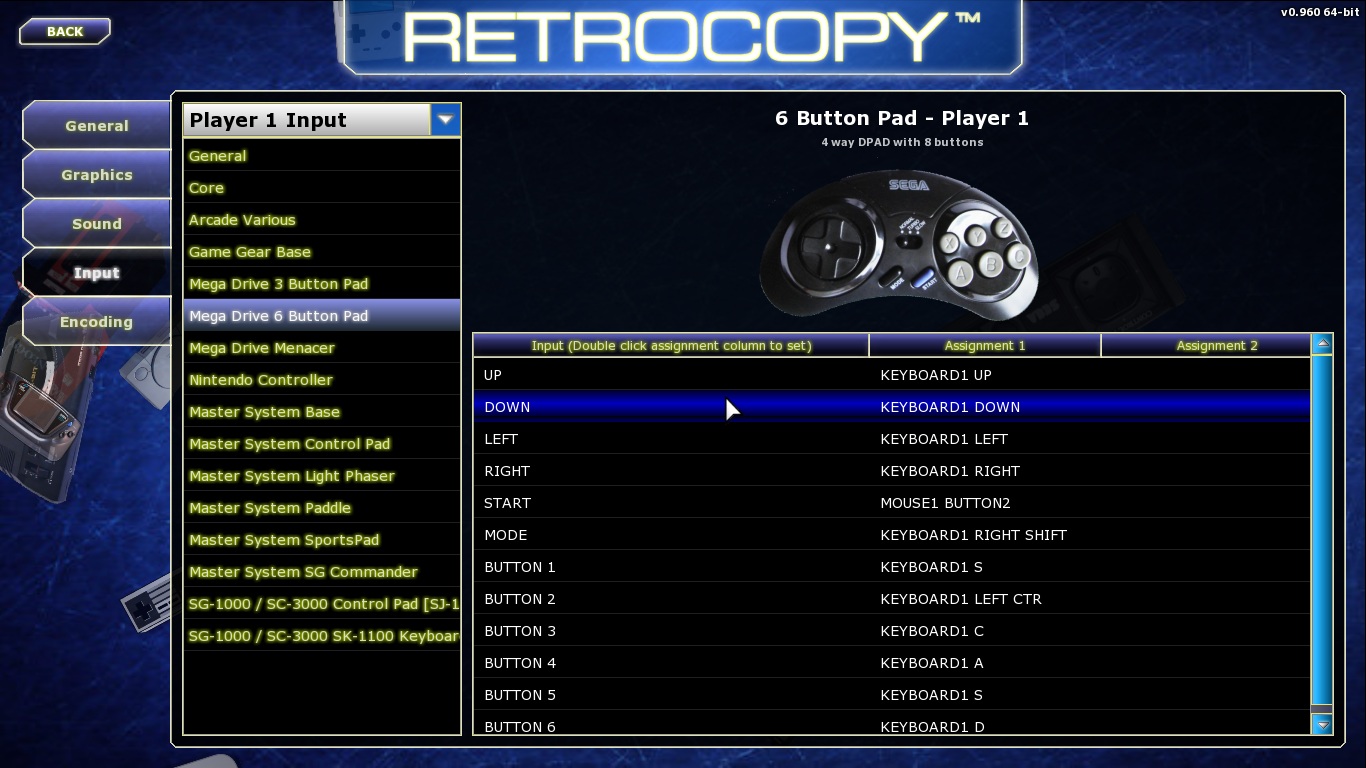
Task: Select Mega Drive 3 Button Pad
Action: (x=278, y=284)
